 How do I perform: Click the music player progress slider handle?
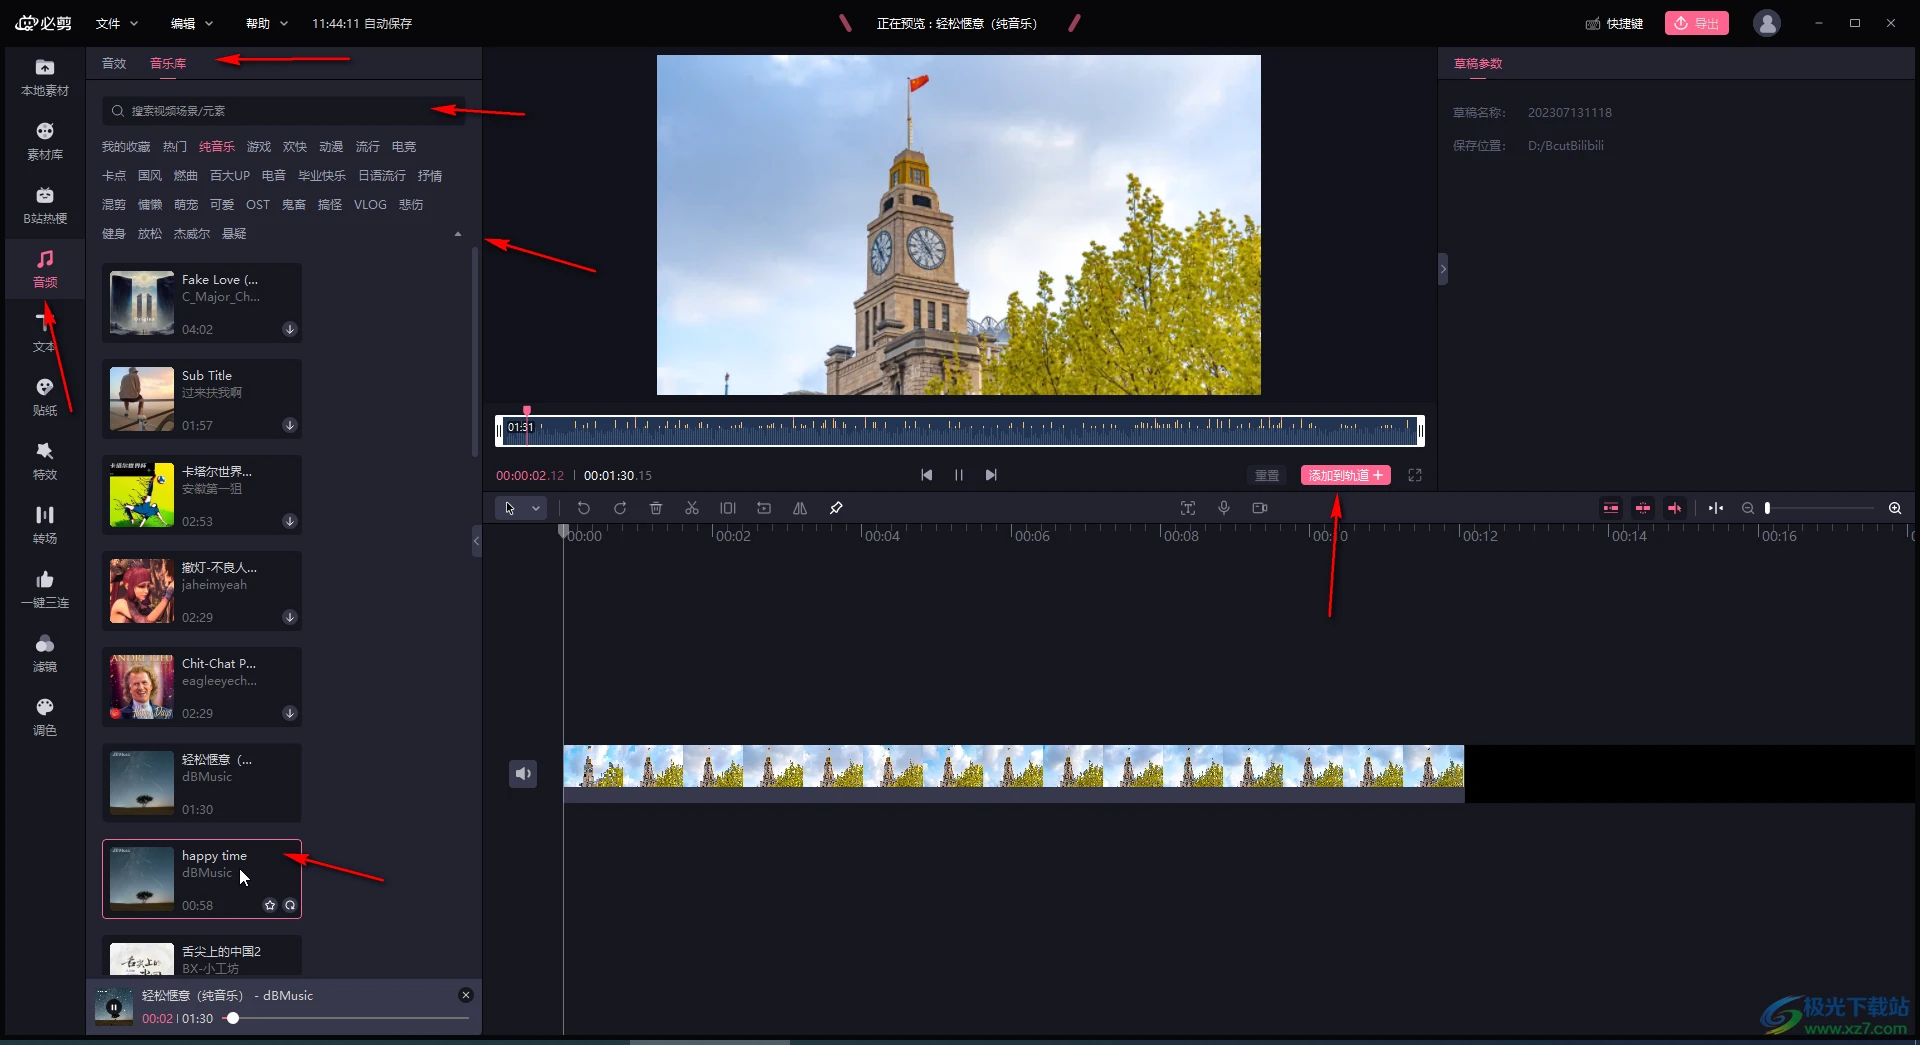[x=233, y=1018]
